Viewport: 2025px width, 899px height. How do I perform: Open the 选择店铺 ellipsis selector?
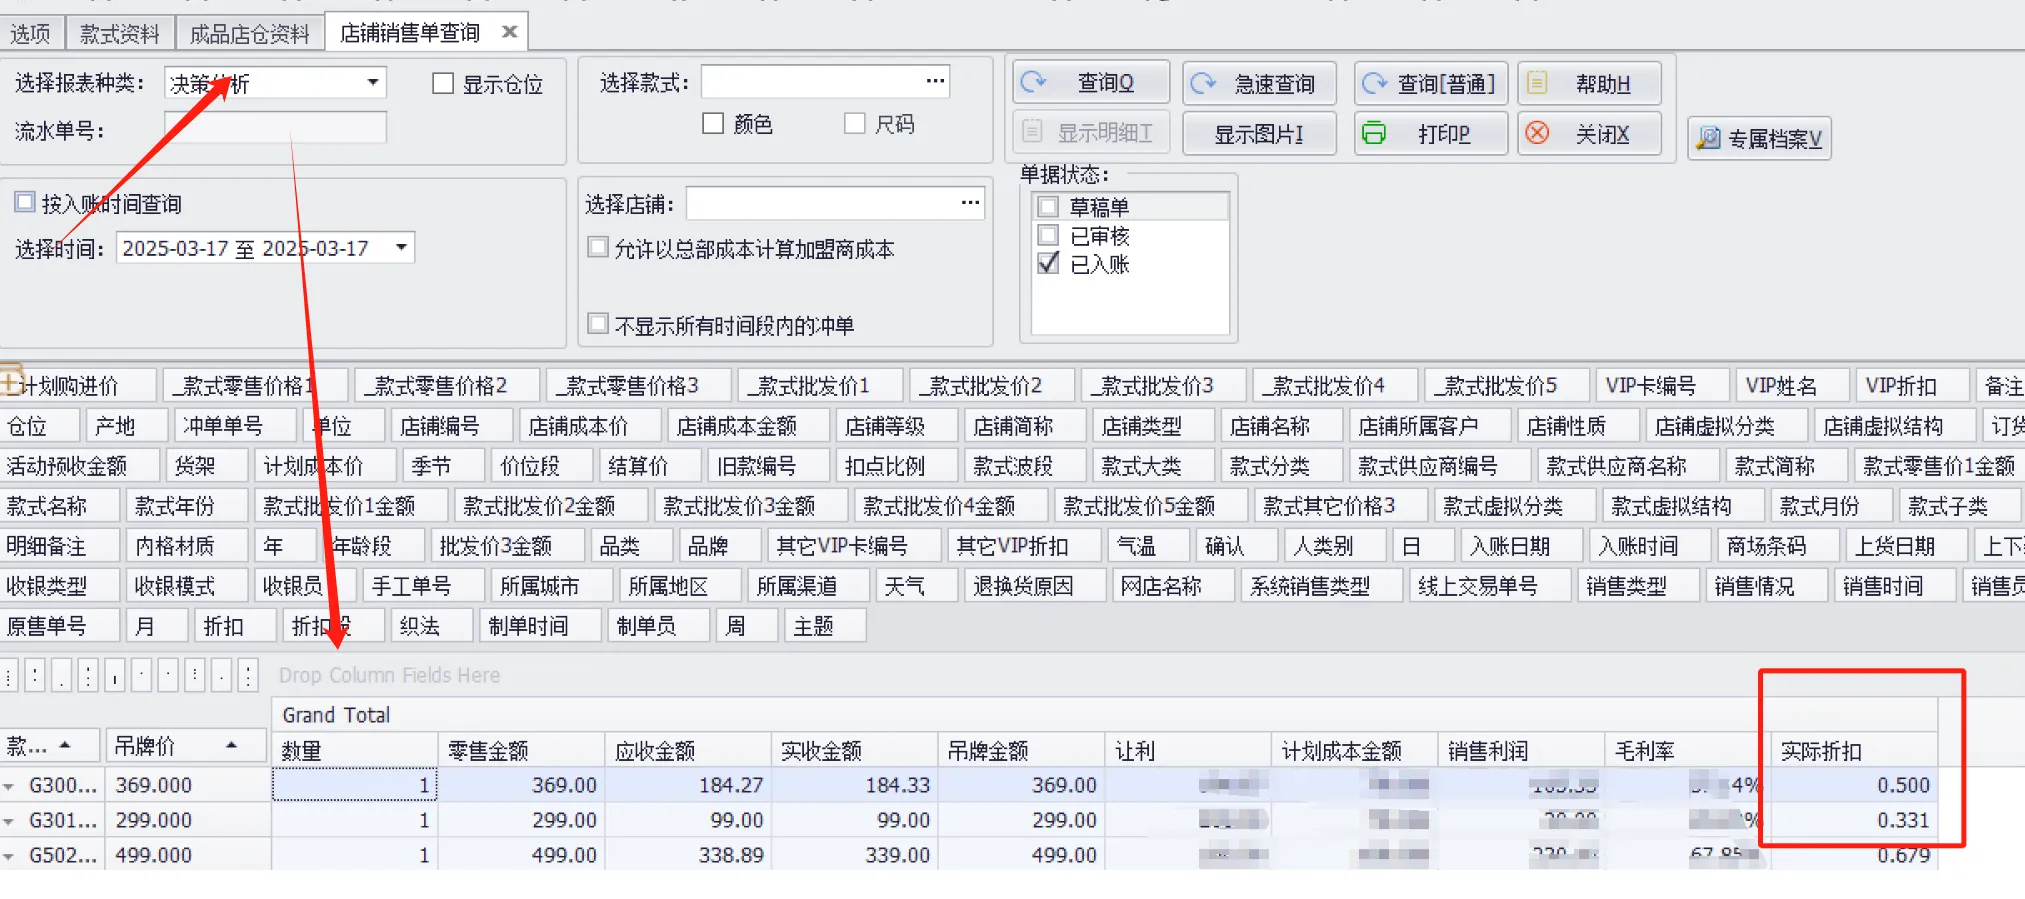(969, 203)
